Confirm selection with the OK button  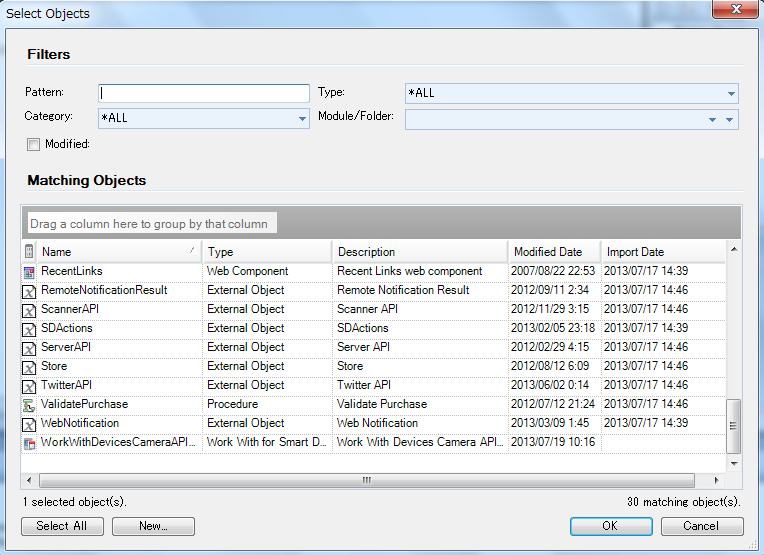611,526
